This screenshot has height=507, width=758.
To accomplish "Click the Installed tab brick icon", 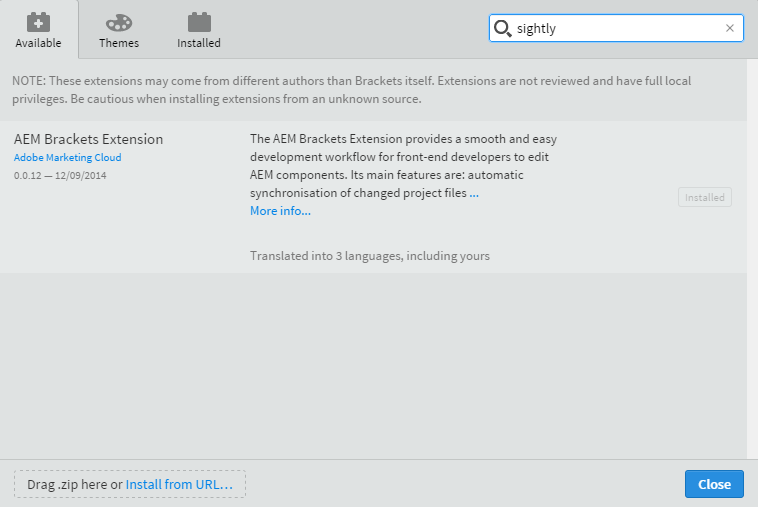I will pyautogui.click(x=199, y=22).
